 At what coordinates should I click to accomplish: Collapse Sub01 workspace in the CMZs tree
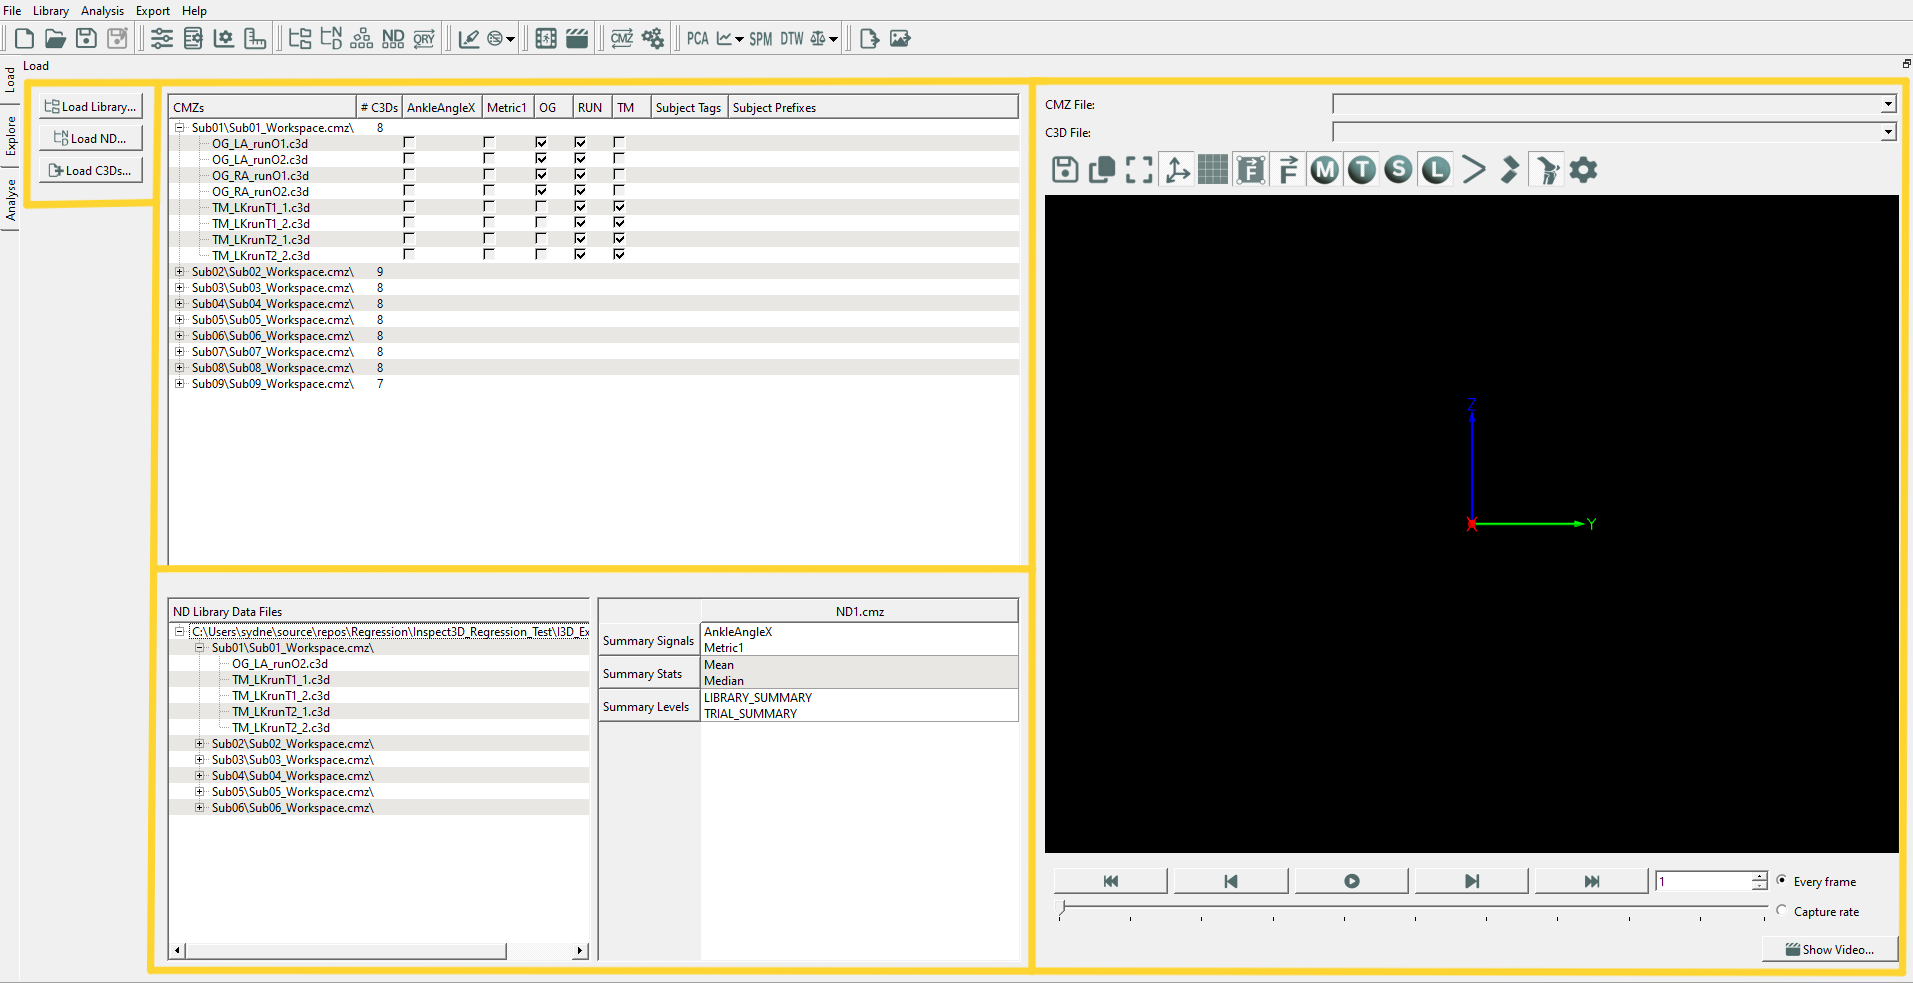[180, 128]
